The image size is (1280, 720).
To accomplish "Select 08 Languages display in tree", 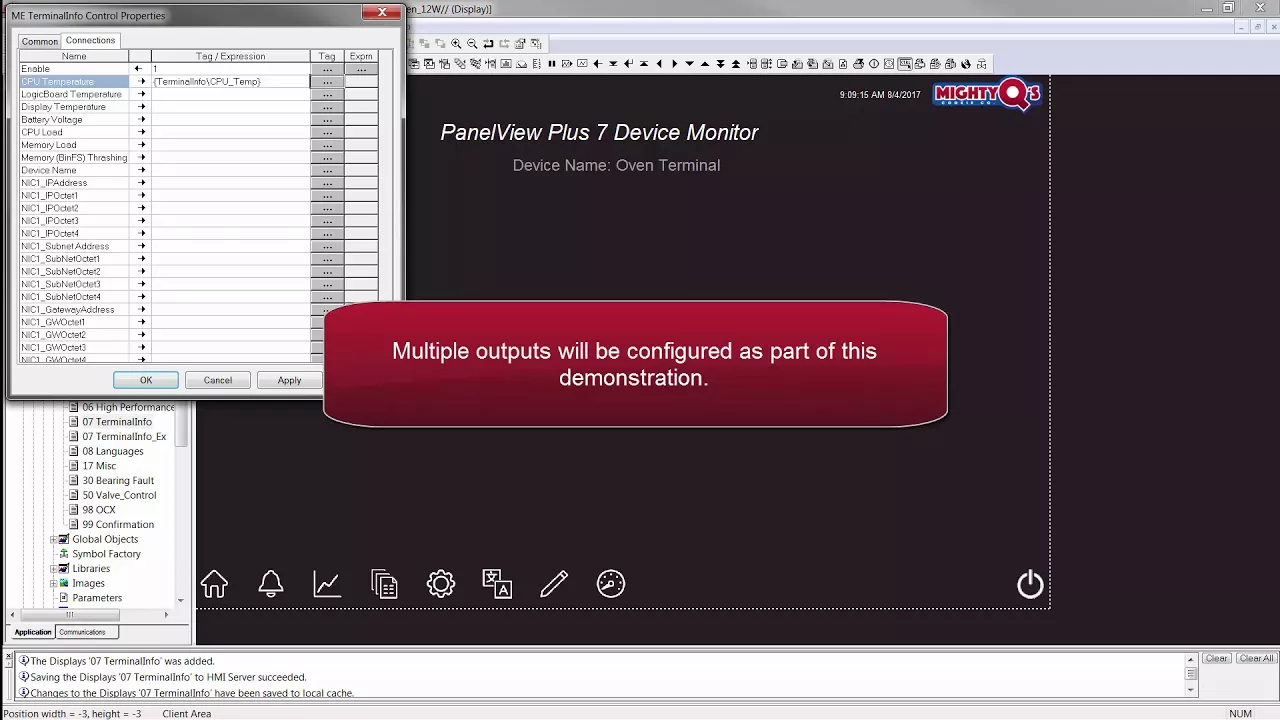I will 113,451.
